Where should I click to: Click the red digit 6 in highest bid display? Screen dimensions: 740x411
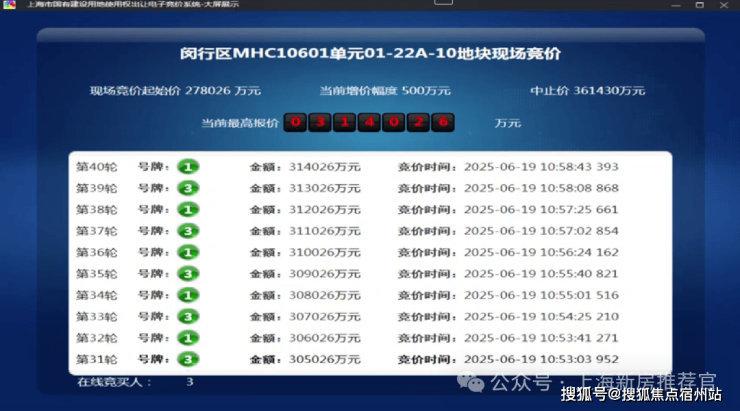point(443,123)
